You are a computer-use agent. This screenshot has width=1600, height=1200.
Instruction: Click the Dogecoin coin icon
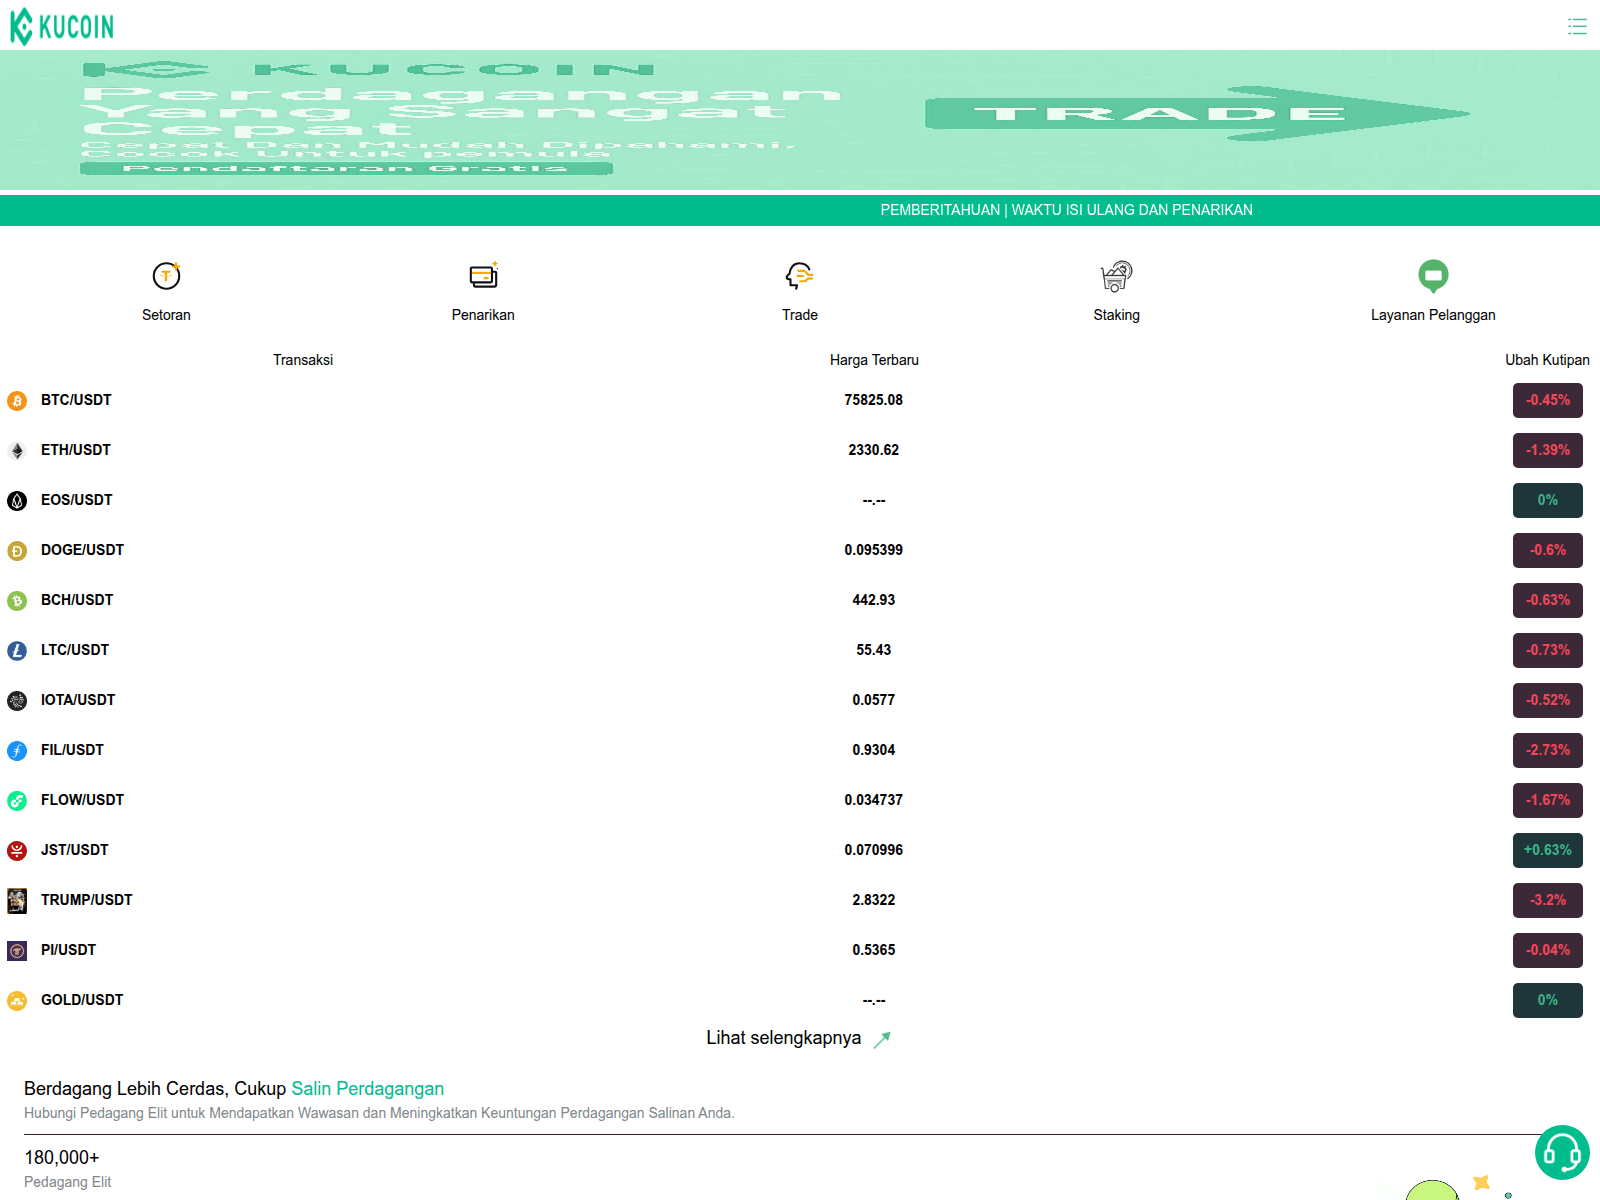(17, 551)
